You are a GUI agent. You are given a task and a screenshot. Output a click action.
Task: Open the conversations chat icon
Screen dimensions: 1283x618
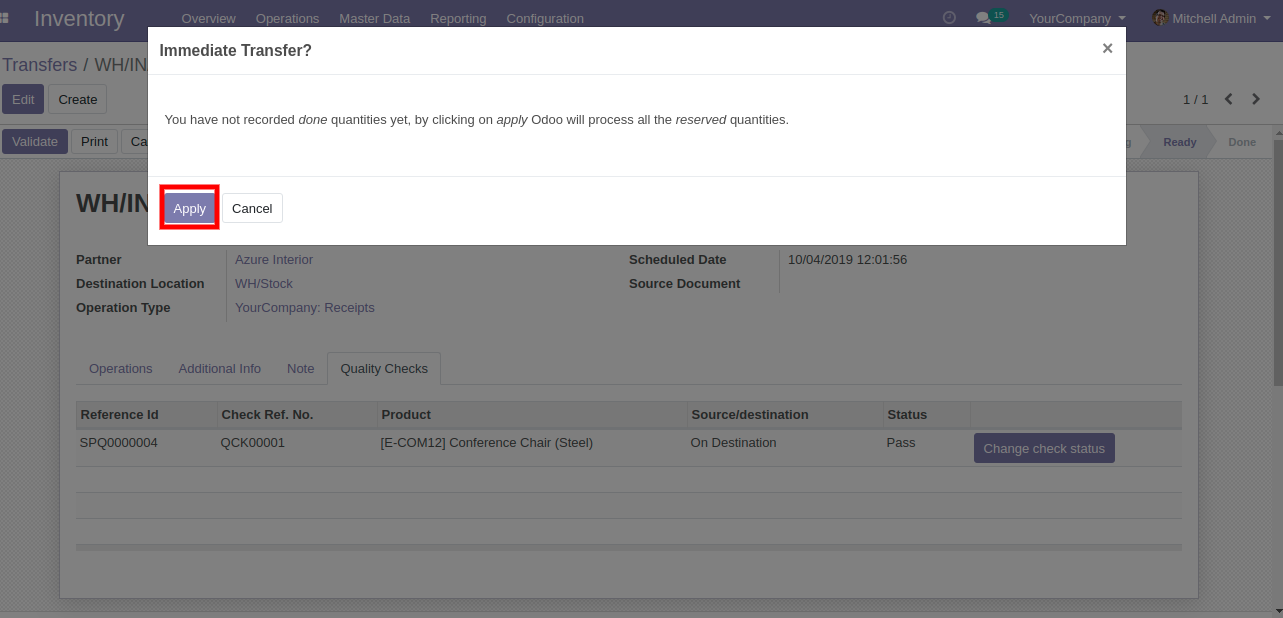983,18
